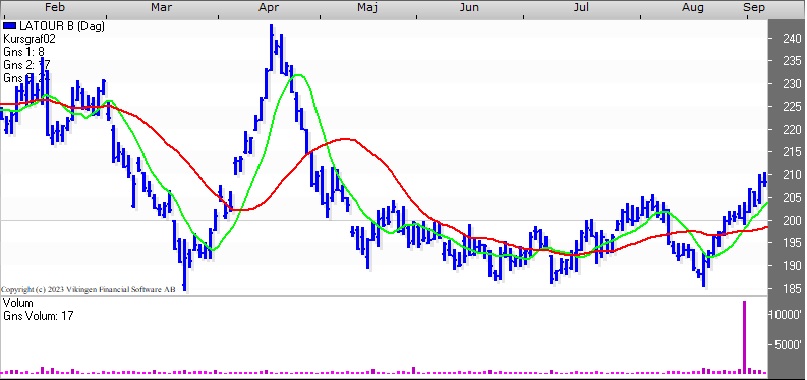Select the Kursgraf02 label
Screen dimensions: 807x380
click(x=29, y=39)
